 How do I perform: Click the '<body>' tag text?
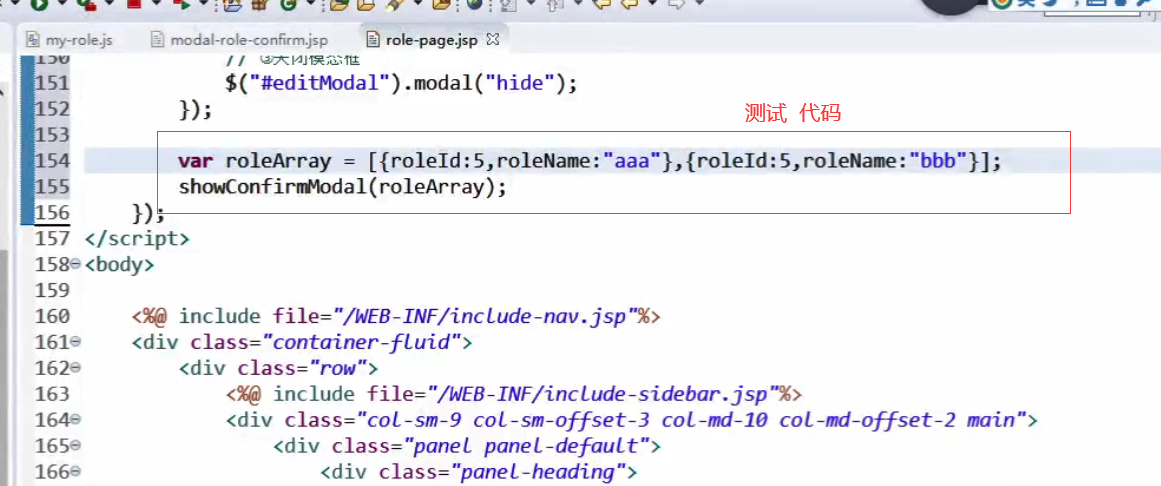pos(119,264)
